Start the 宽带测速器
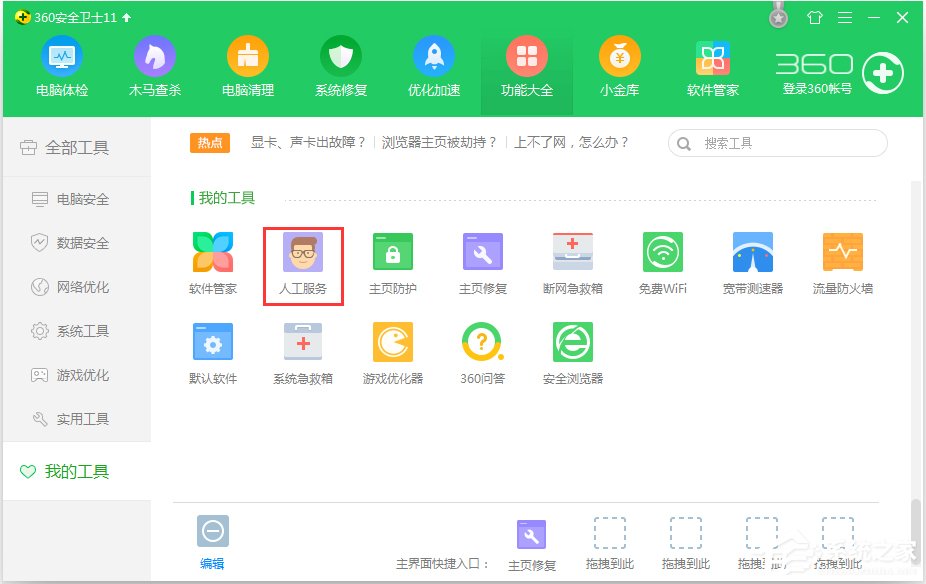Image resolution: width=926 pixels, height=584 pixels. (753, 262)
